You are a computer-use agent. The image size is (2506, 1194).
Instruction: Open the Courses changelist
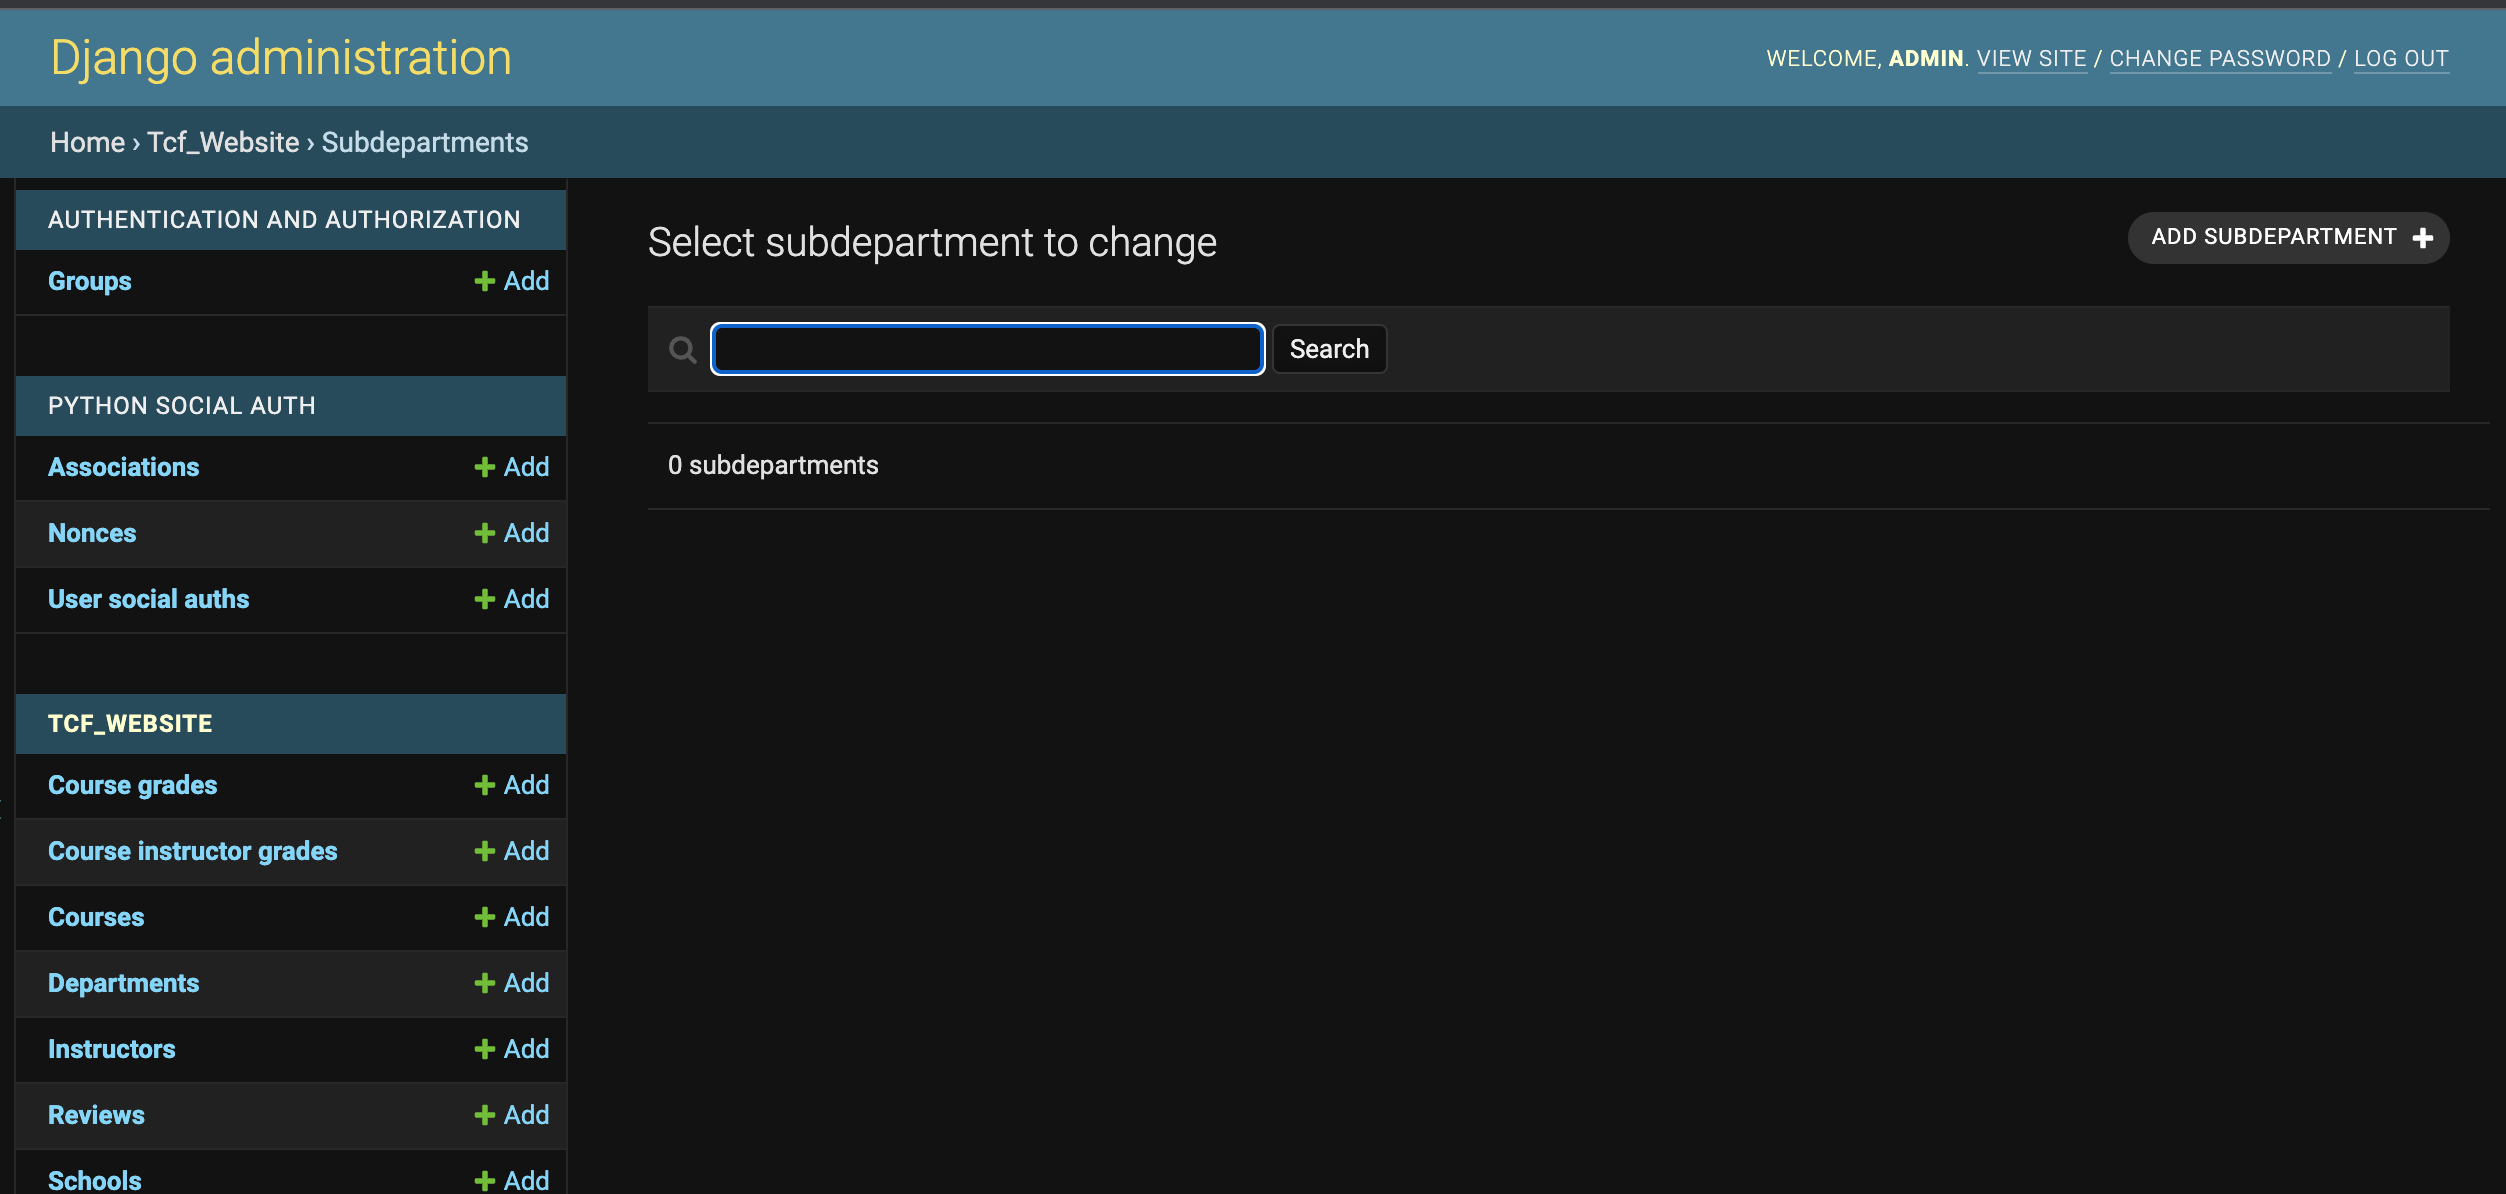coord(95,917)
